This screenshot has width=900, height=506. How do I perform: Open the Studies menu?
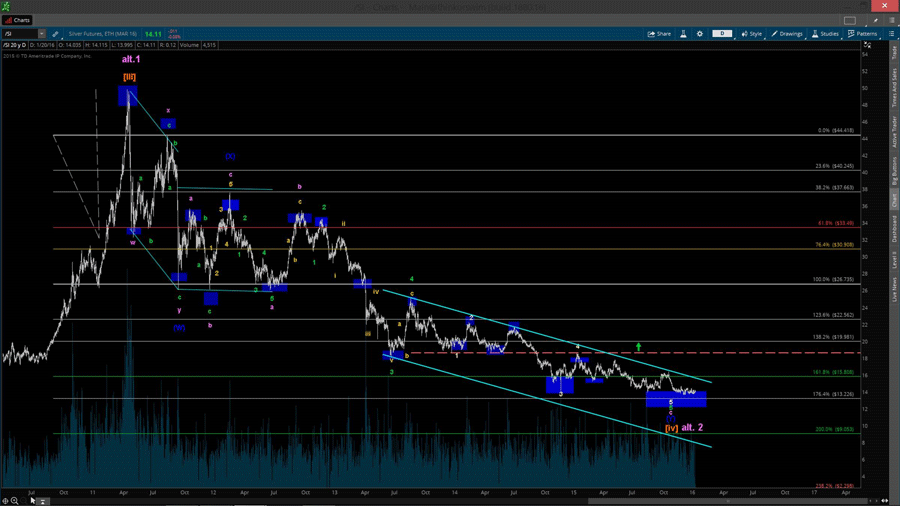[x=826, y=34]
